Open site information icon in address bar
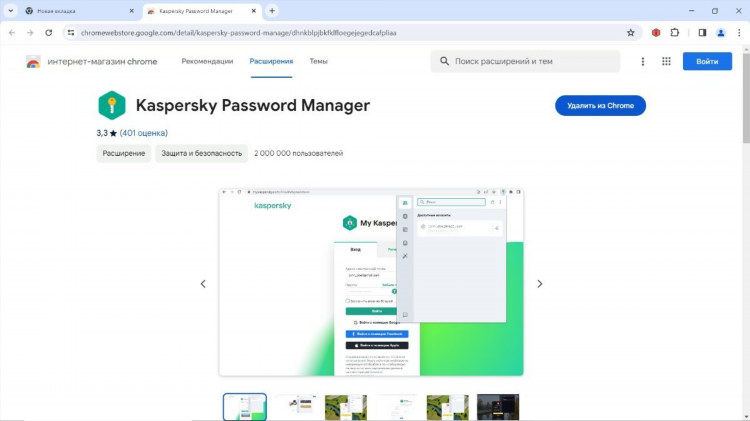Image resolution: width=750 pixels, height=421 pixels. (71, 33)
